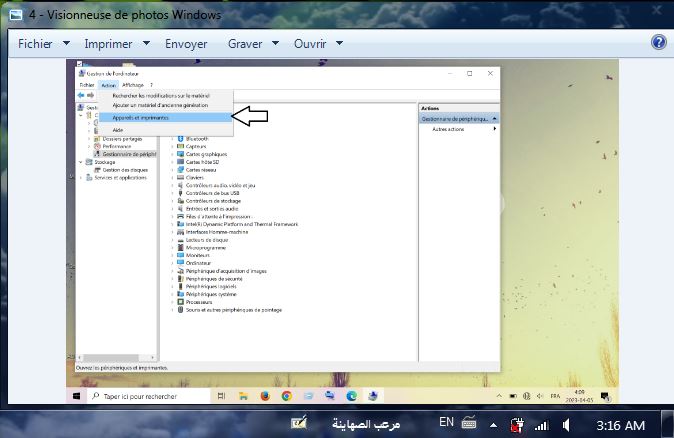Click the blue help question mark icon
This screenshot has width=674, height=438.
(x=659, y=42)
